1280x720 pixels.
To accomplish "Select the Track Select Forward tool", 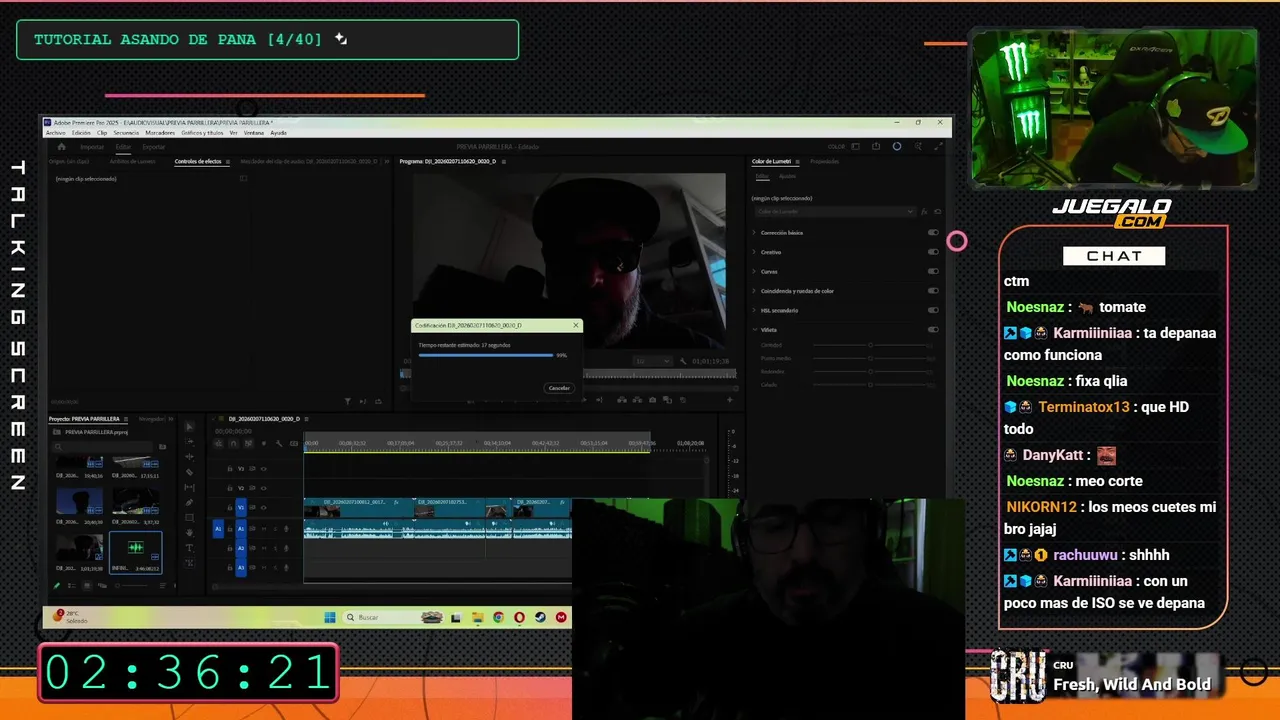I will click(x=190, y=442).
